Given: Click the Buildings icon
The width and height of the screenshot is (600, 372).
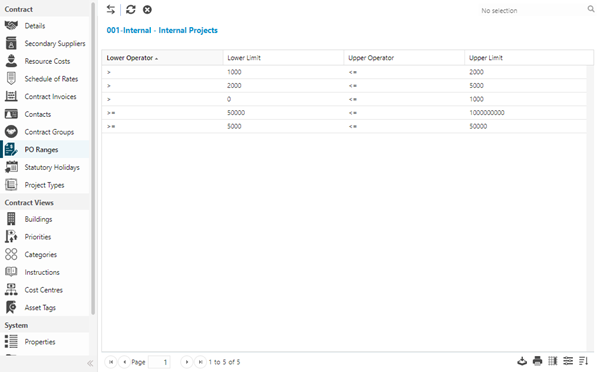Looking at the screenshot, I should click(11, 219).
